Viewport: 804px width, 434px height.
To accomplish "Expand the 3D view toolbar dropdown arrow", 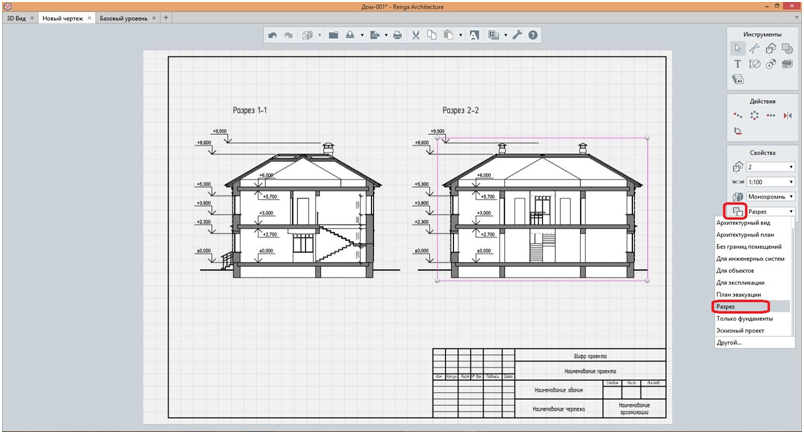I will [x=319, y=35].
